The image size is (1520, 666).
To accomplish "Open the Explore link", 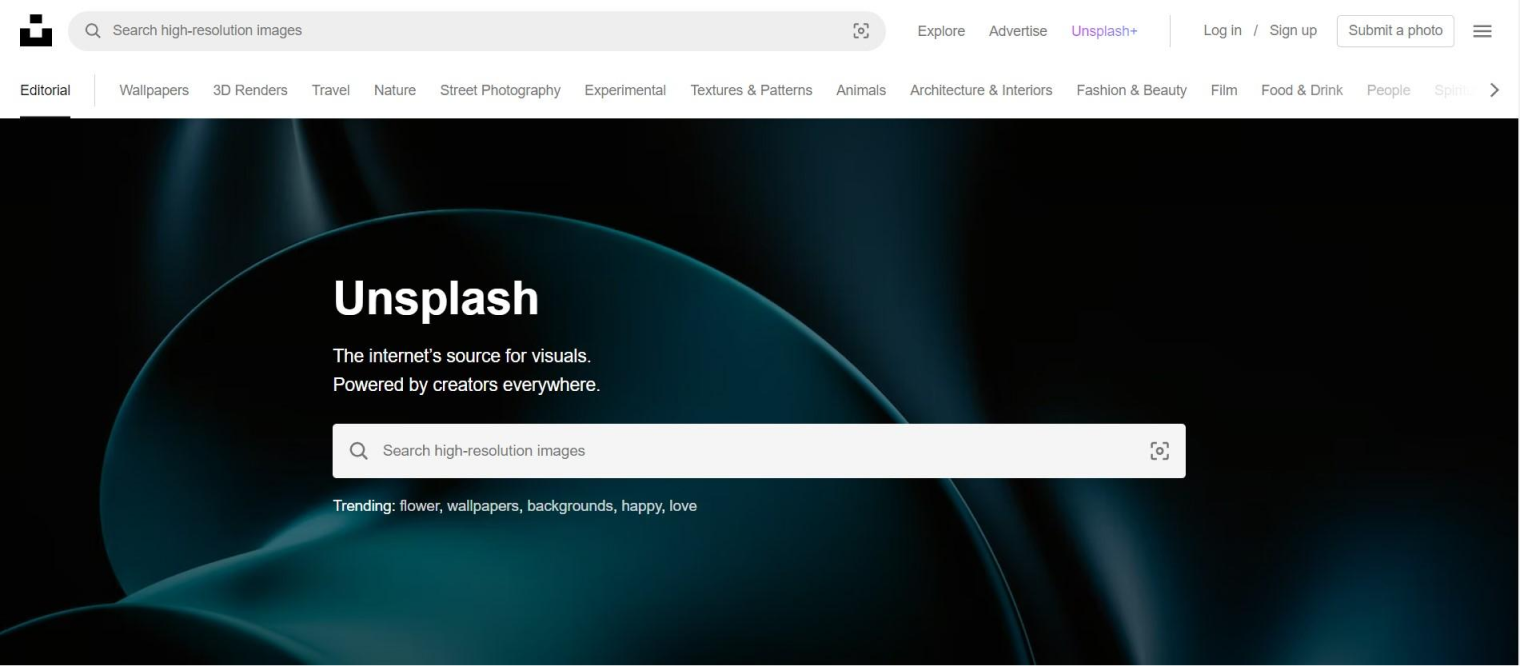I will pyautogui.click(x=941, y=31).
